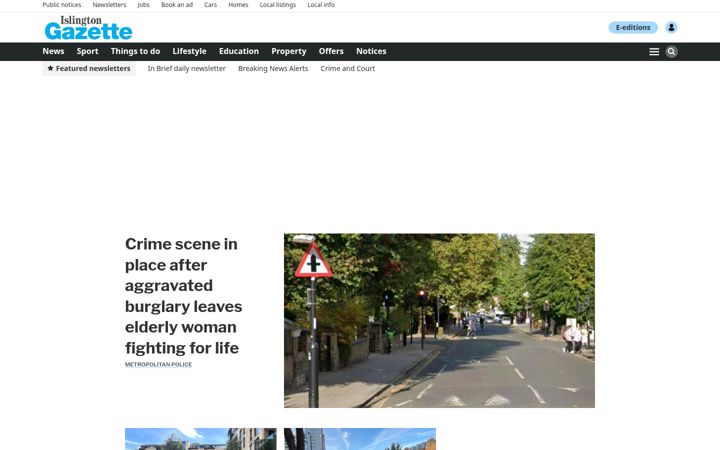
Task: Open the Sport menu
Action: click(87, 51)
